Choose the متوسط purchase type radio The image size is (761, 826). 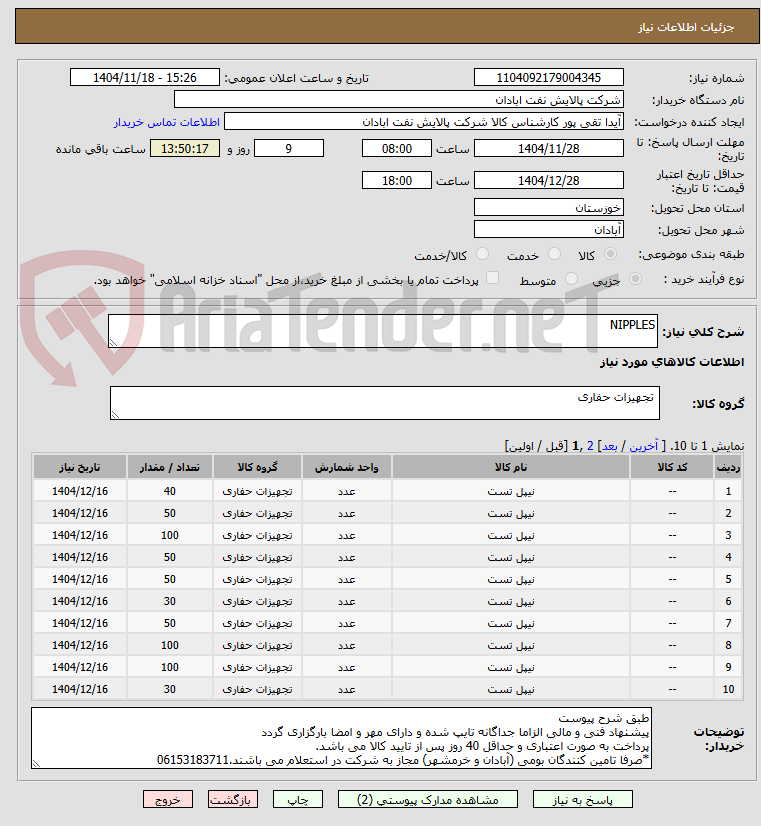click(571, 279)
